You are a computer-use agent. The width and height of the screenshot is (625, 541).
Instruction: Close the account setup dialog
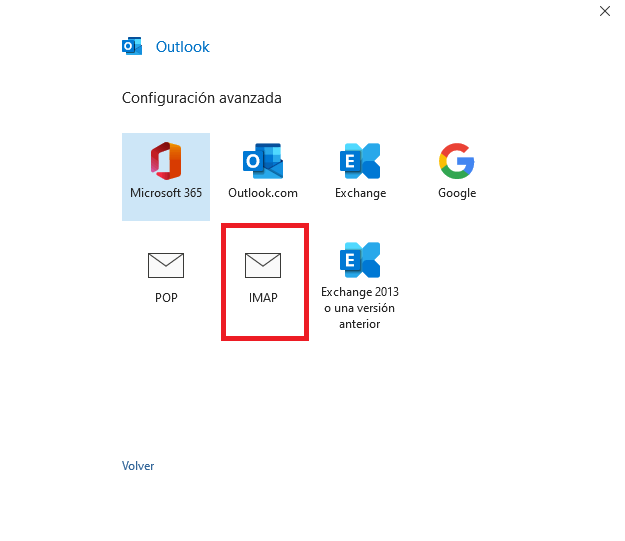coord(605,11)
